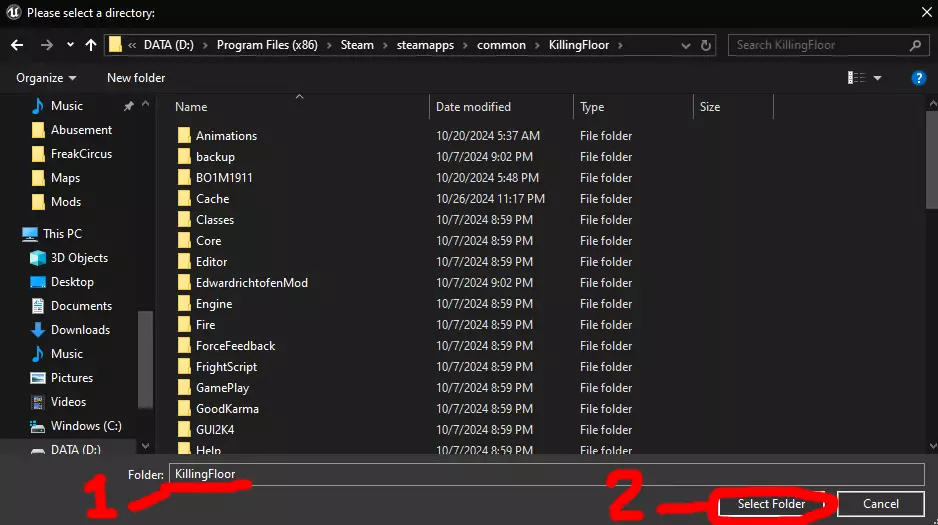Viewport: 938px width, 525px height.
Task: Click the steamapps breadcrumb segment
Action: click(425, 45)
